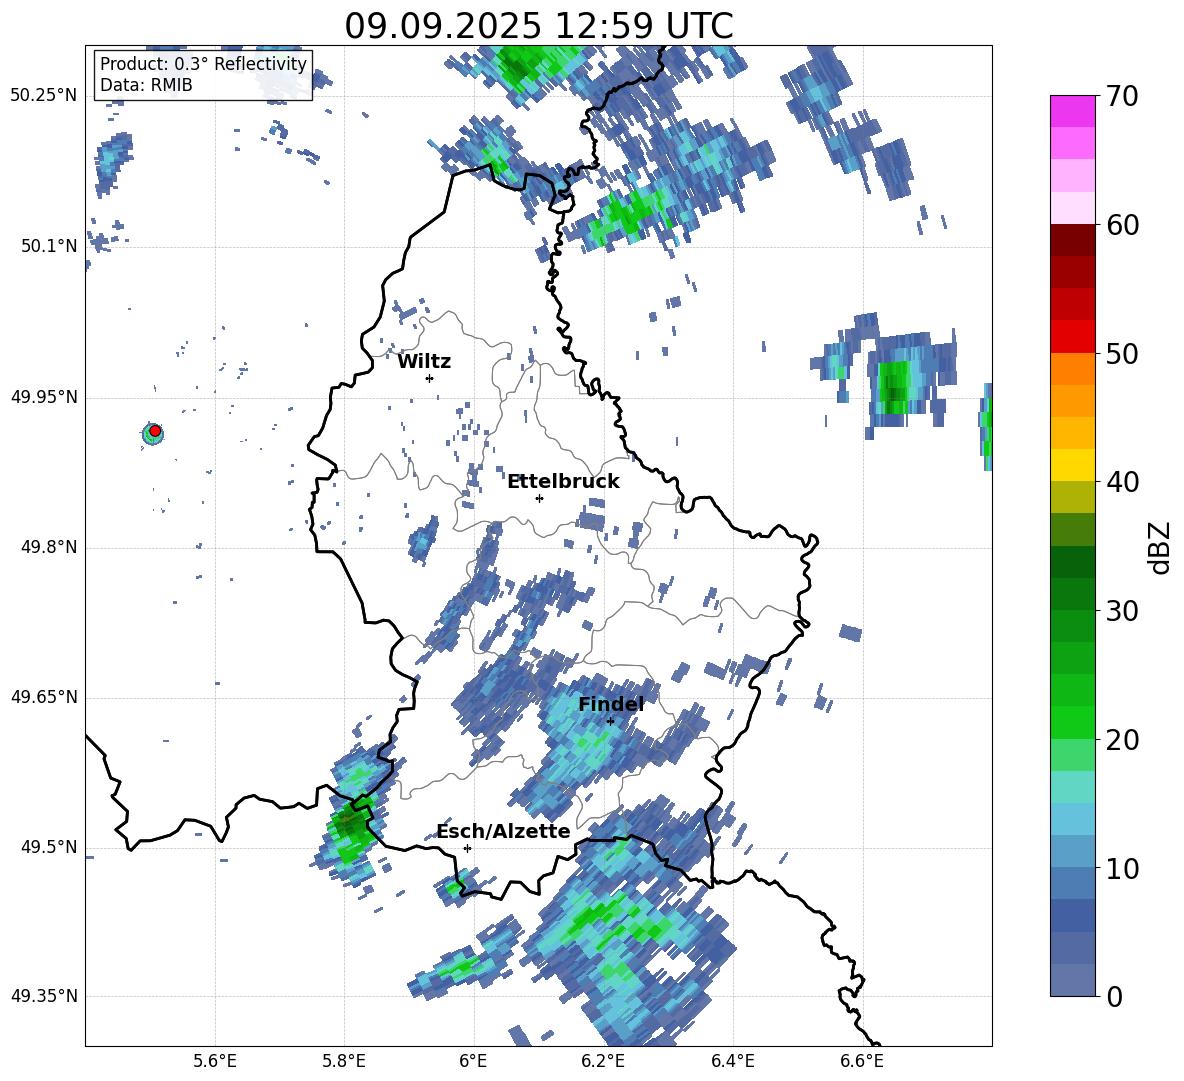Click the Esch/Alzette city label

coord(504,832)
